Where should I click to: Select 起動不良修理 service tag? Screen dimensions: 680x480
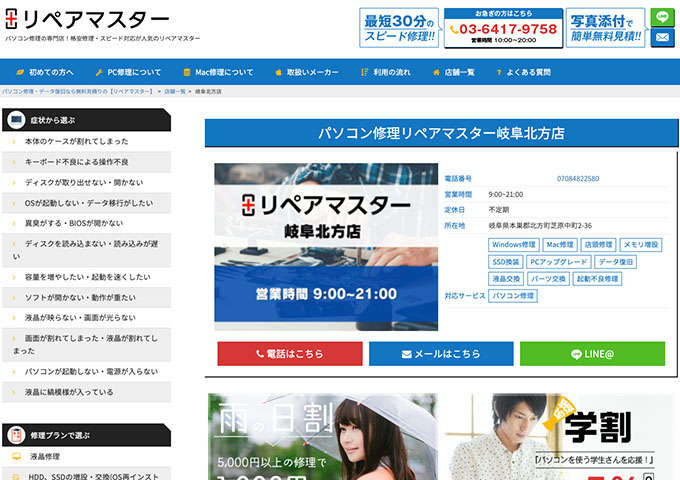[597, 279]
